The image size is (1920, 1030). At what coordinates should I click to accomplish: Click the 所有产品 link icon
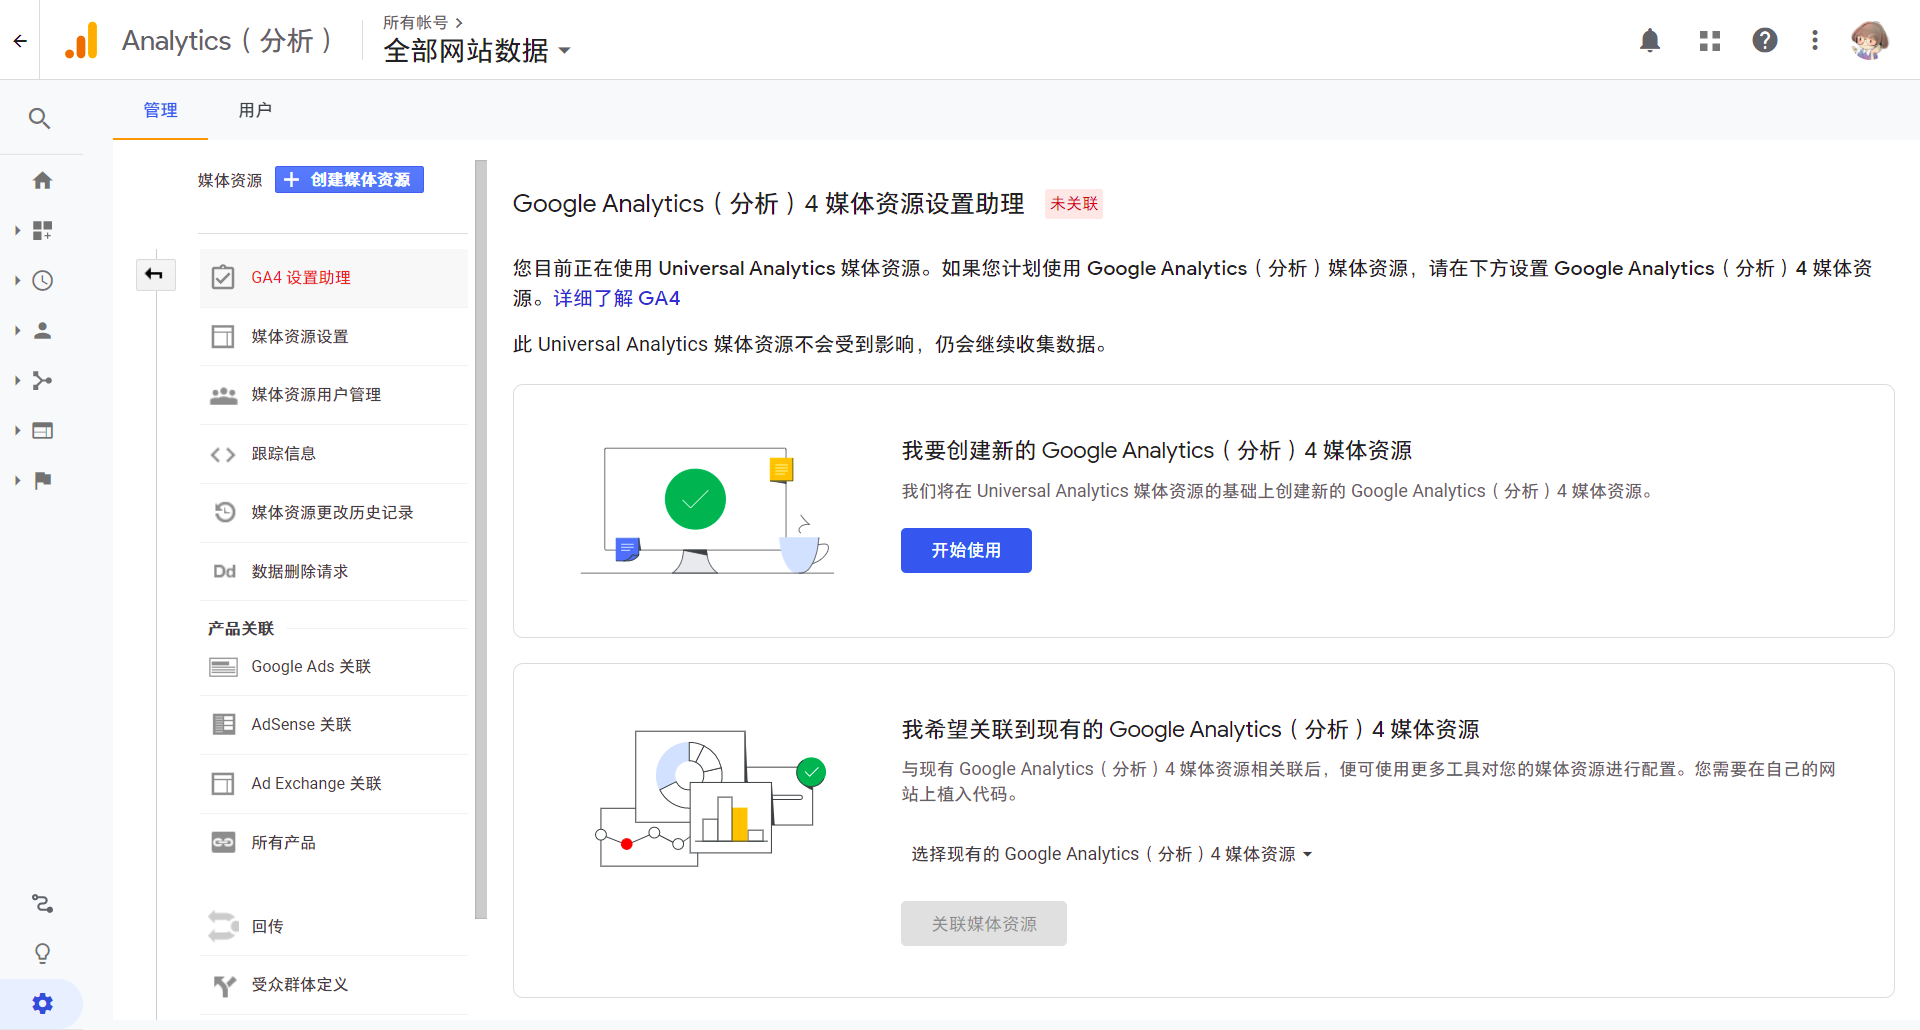pos(223,842)
